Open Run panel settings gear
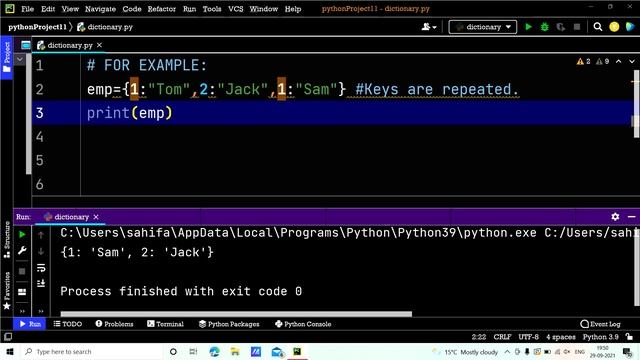The width and height of the screenshot is (640, 360). point(615,217)
